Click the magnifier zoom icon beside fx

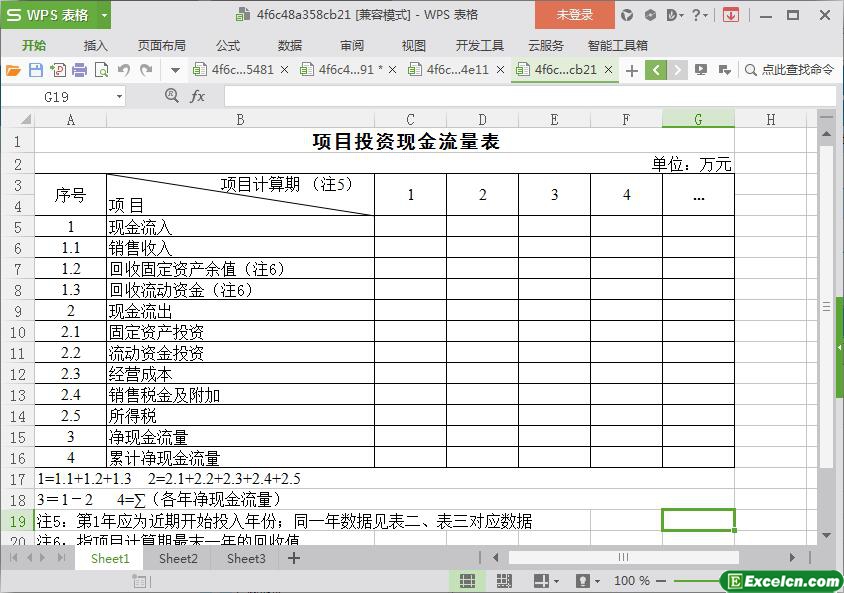171,96
